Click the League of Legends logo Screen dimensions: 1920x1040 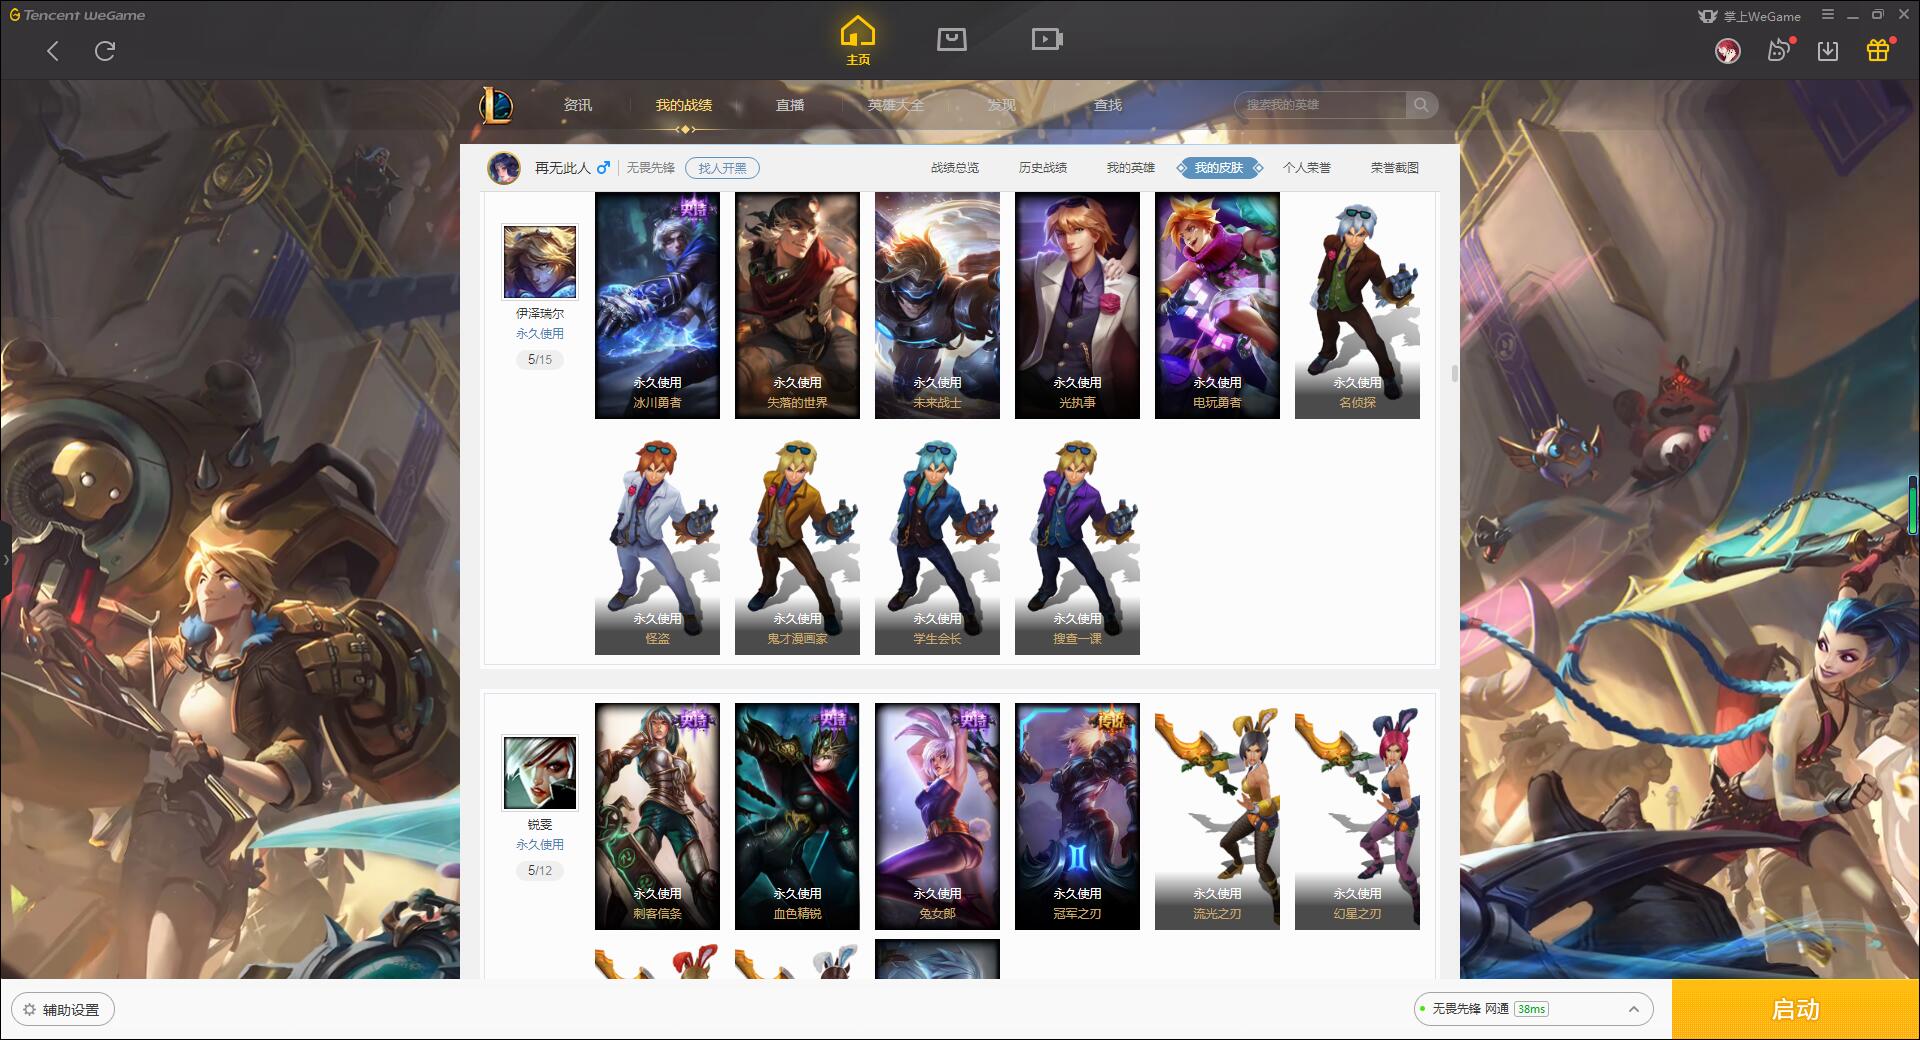click(x=496, y=105)
